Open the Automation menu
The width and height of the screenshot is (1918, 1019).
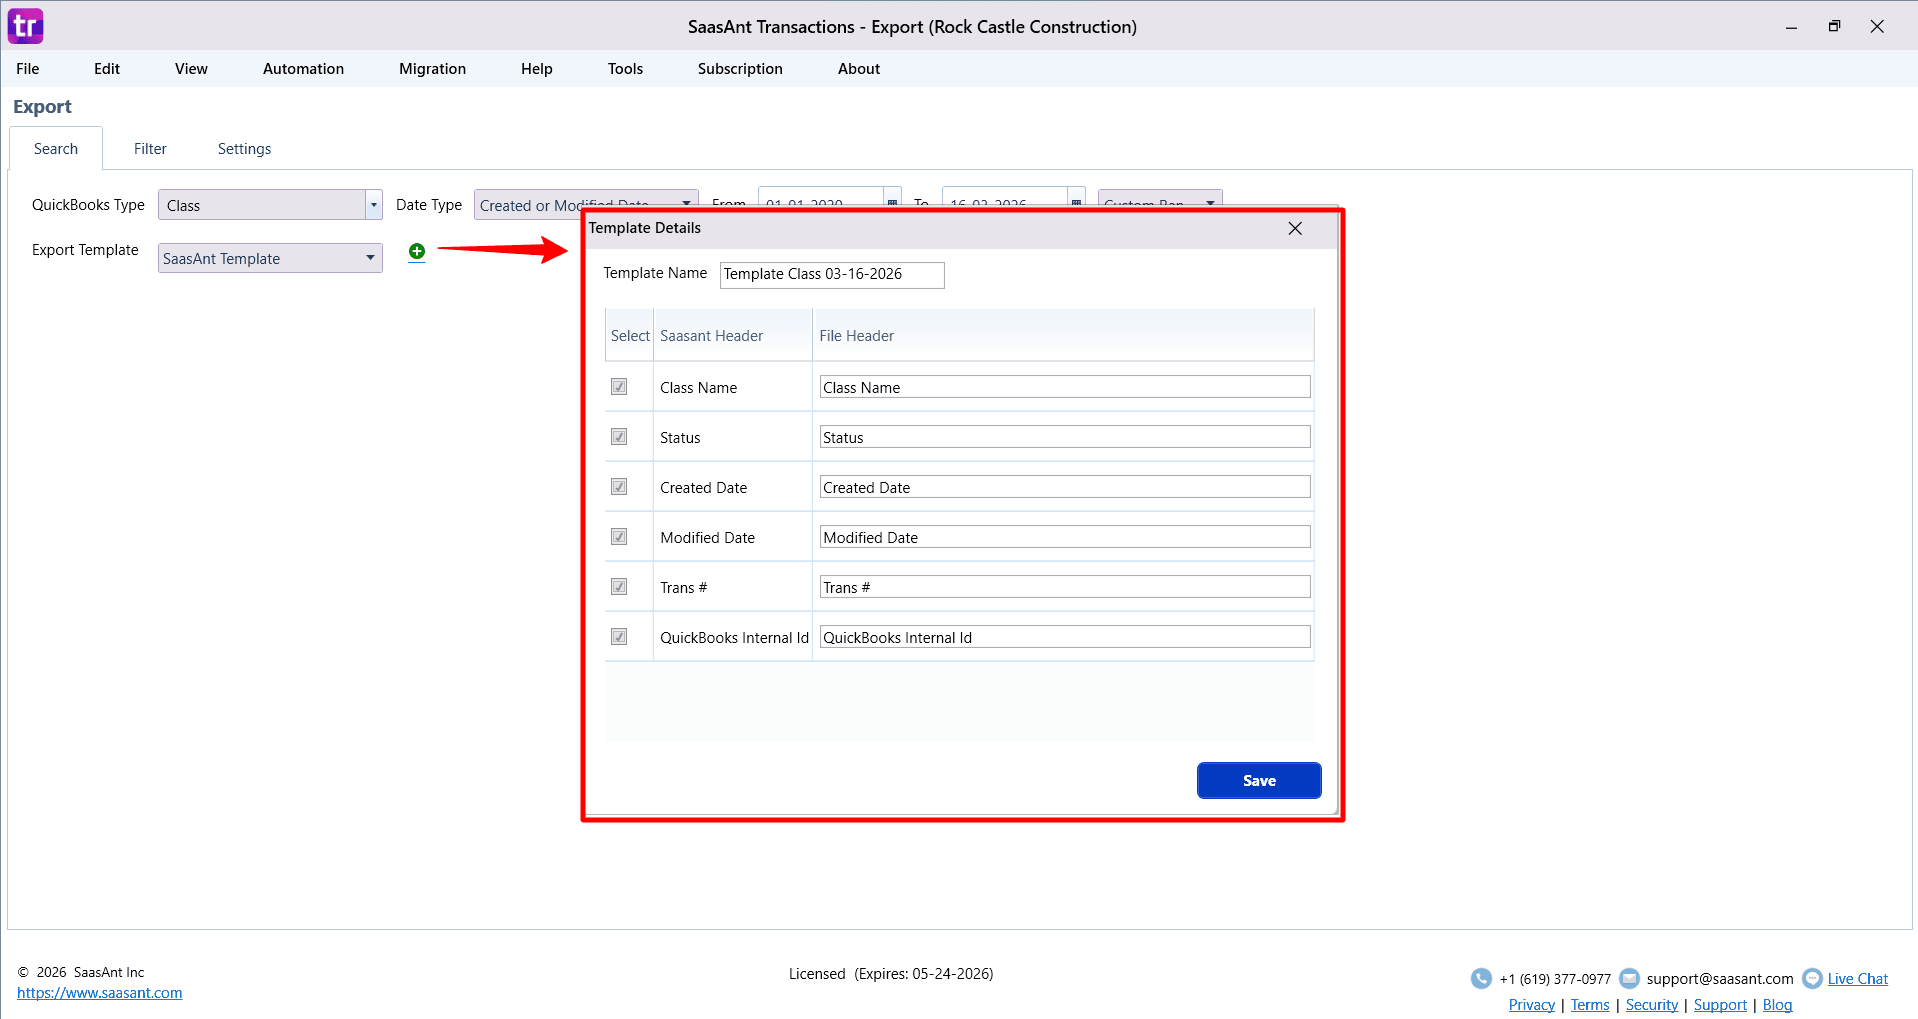coord(302,68)
